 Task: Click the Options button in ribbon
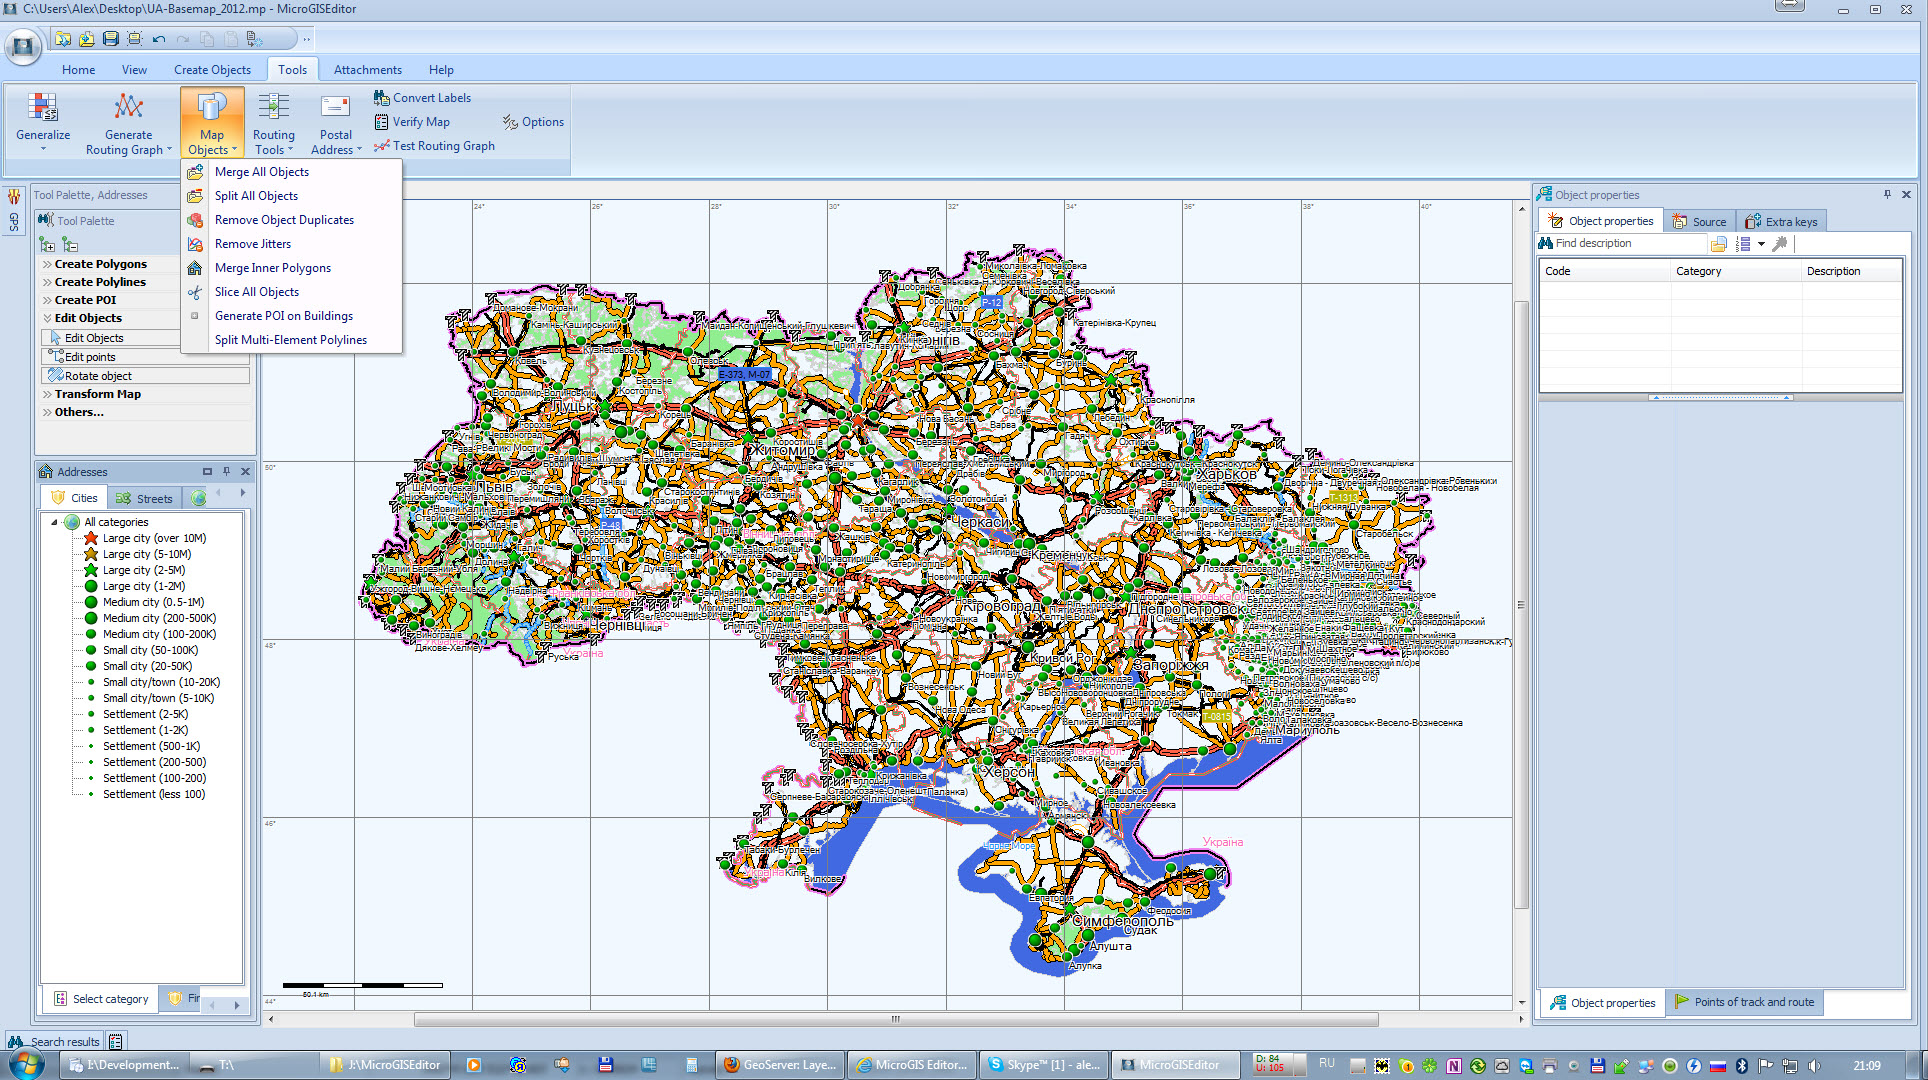533,122
